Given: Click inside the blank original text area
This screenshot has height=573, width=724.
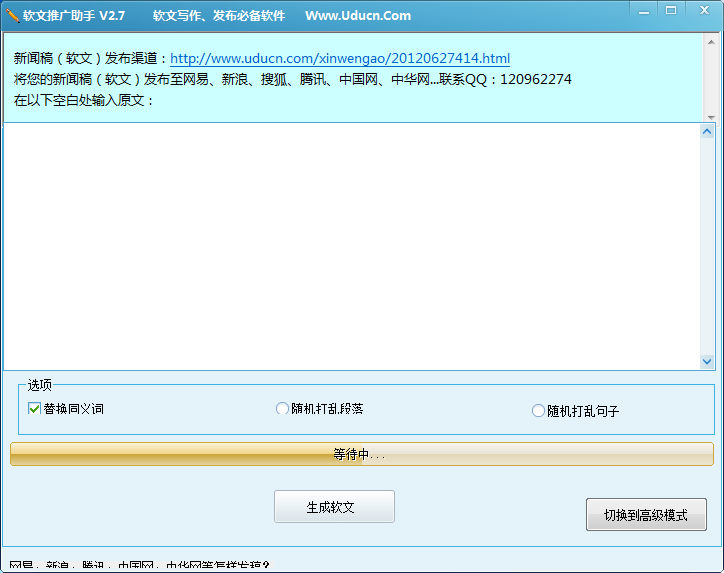Looking at the screenshot, I should pos(352,246).
